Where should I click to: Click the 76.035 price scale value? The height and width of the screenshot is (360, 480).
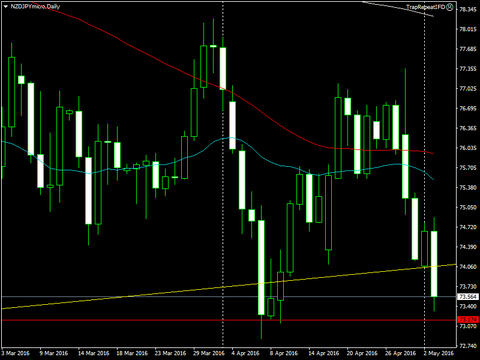pyautogui.click(x=468, y=148)
